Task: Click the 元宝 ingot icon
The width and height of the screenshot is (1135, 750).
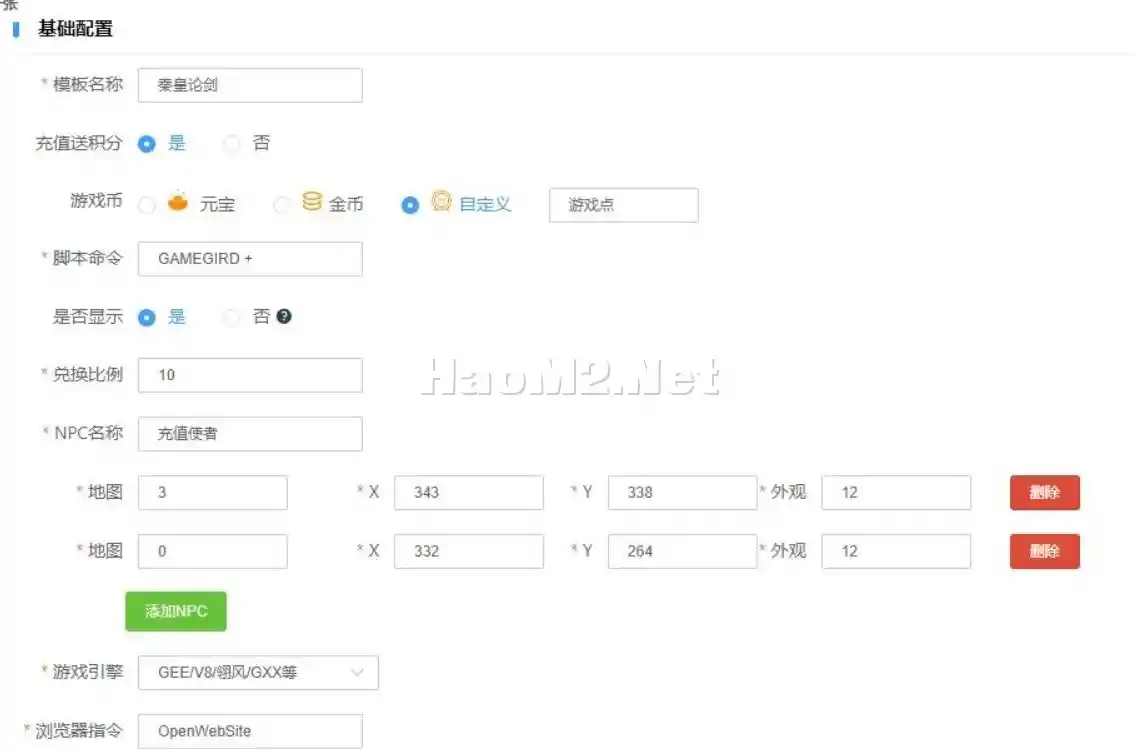Action: coord(177,201)
